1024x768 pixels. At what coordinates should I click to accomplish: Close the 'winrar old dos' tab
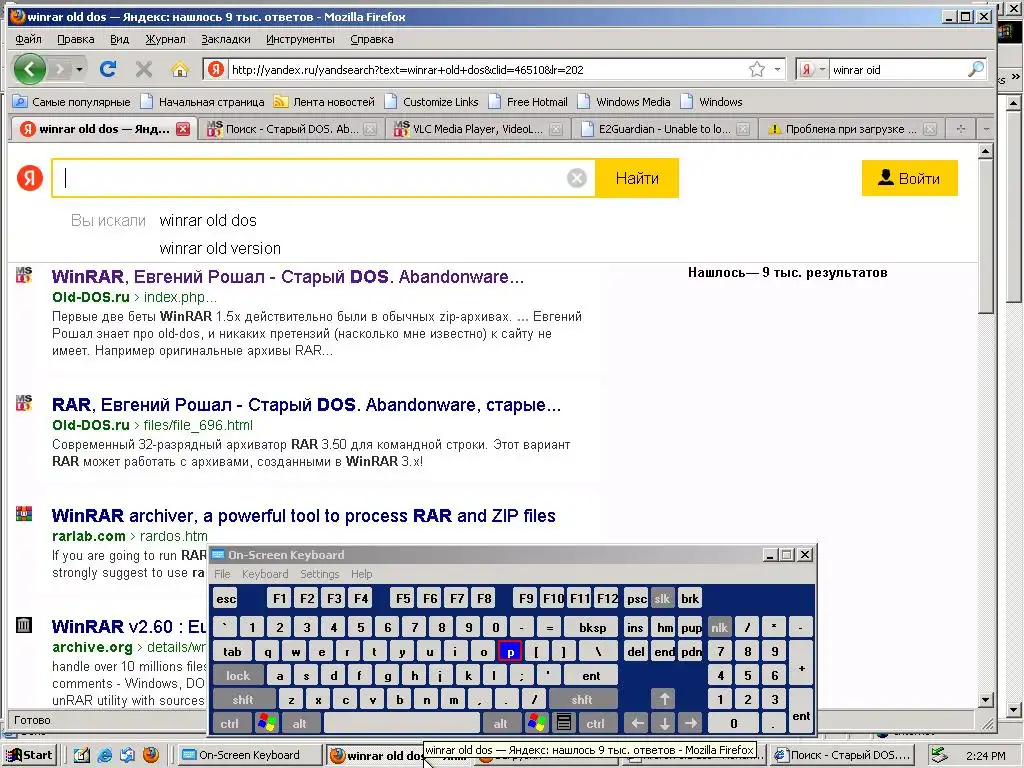click(x=184, y=129)
